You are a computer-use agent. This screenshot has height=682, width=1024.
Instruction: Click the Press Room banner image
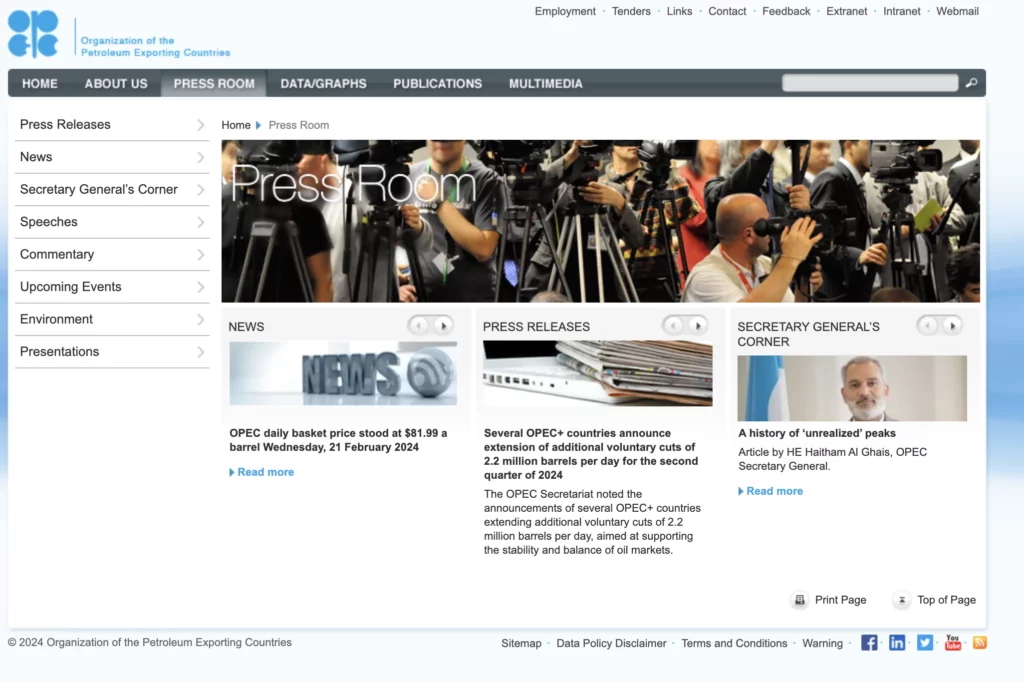pos(601,221)
